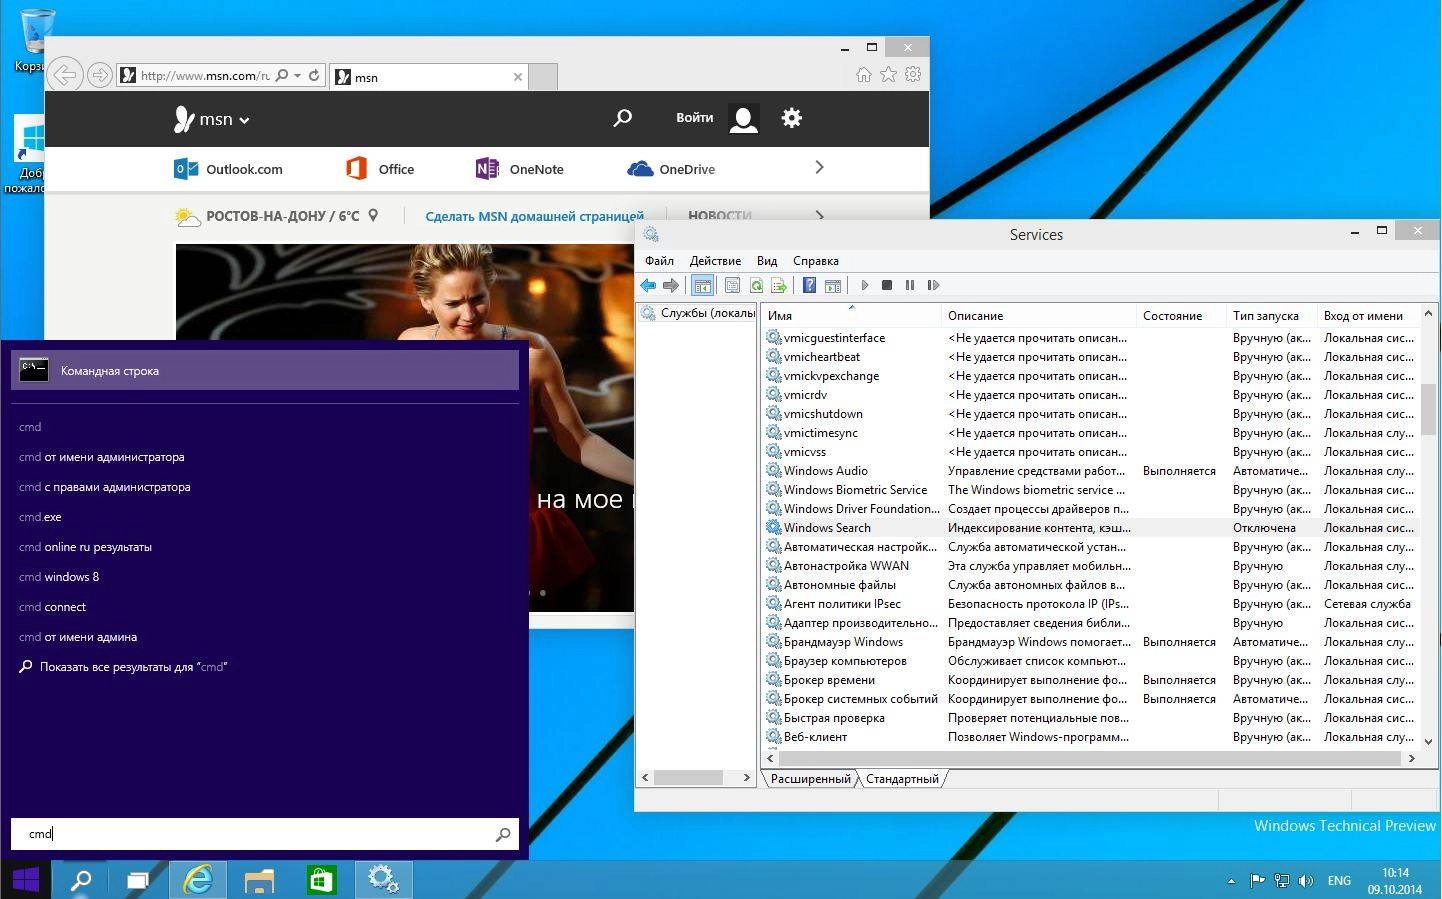Go forward in Services toolbar
Image resolution: width=1442 pixels, height=899 pixels.
coord(671,285)
